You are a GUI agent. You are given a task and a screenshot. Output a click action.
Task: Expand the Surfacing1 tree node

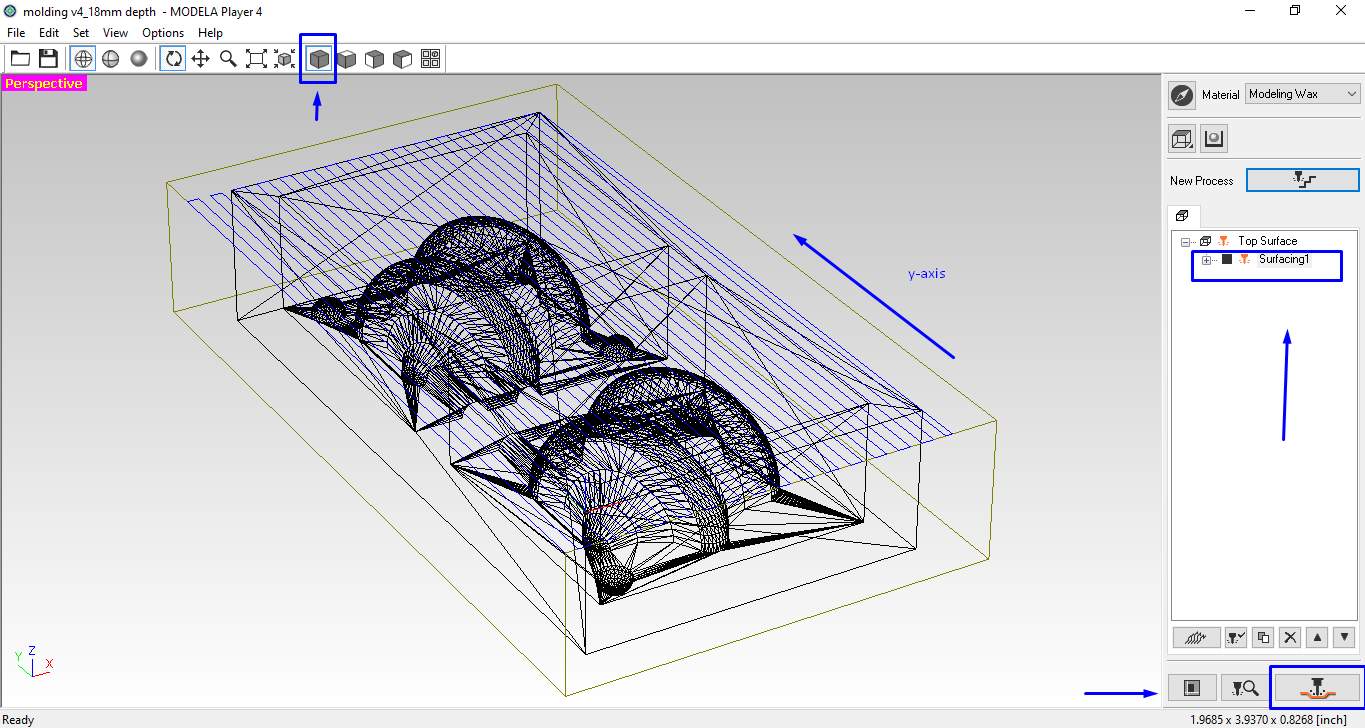click(1206, 260)
